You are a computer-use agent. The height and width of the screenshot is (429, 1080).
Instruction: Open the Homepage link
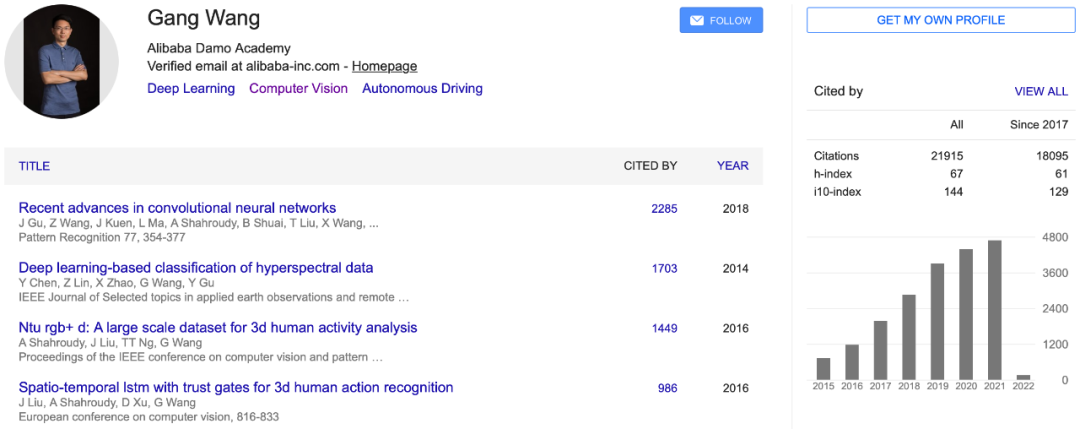[384, 66]
